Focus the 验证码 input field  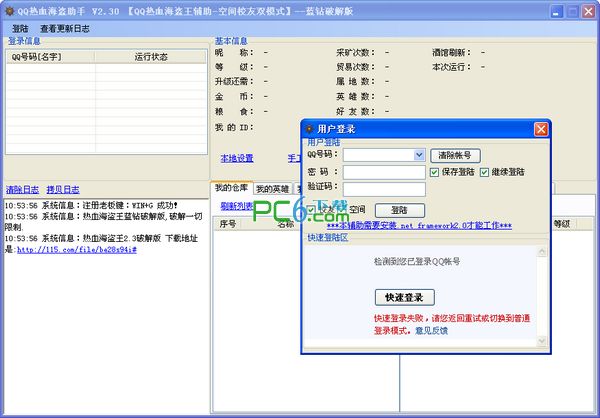(x=384, y=189)
